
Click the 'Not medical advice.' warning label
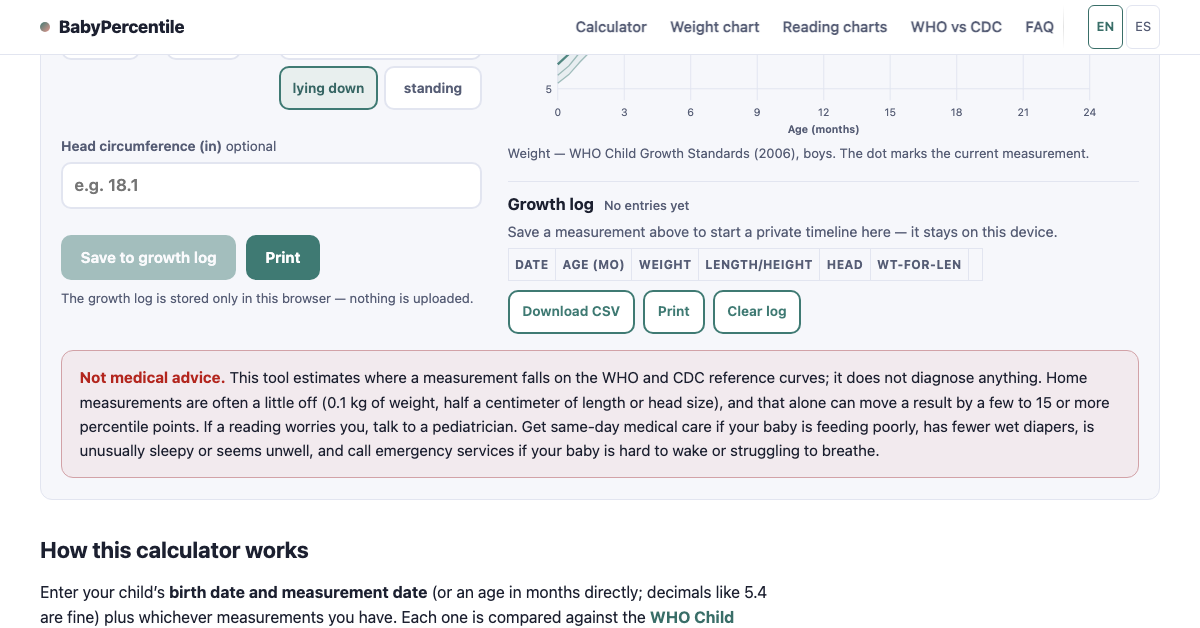pos(152,378)
